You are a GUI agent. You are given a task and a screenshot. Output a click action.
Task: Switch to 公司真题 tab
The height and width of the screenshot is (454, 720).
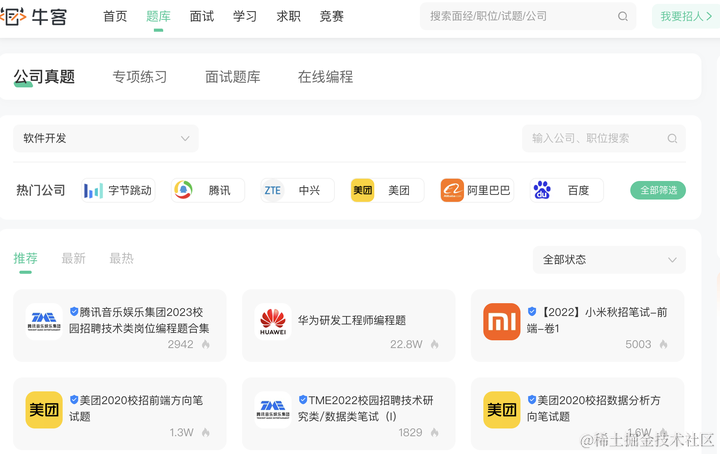(x=44, y=77)
